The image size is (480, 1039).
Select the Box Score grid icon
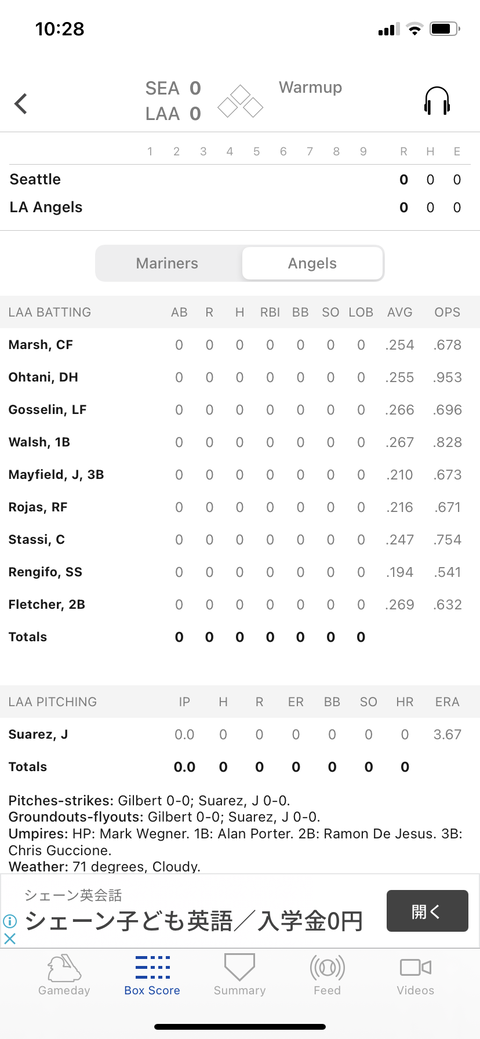152,967
